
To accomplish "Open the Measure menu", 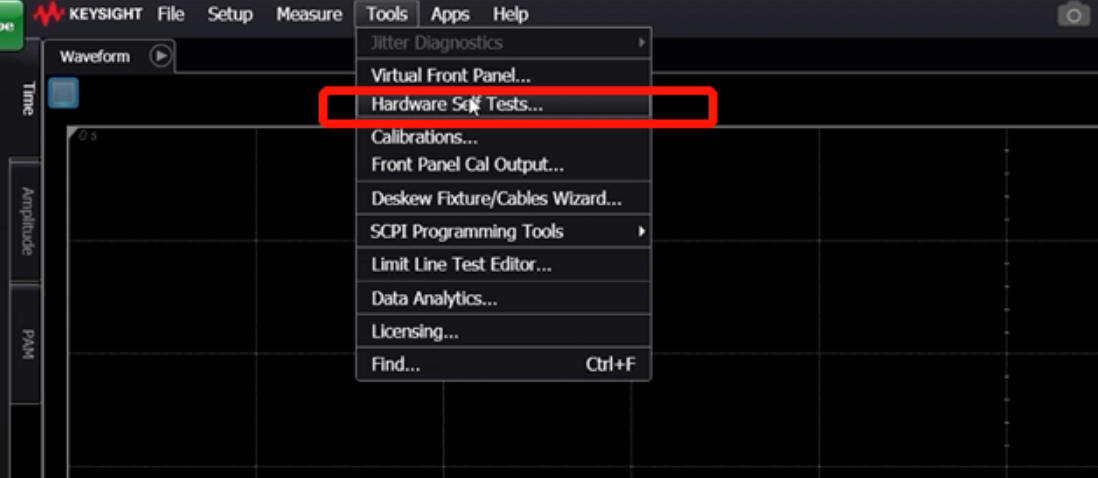I will [308, 14].
